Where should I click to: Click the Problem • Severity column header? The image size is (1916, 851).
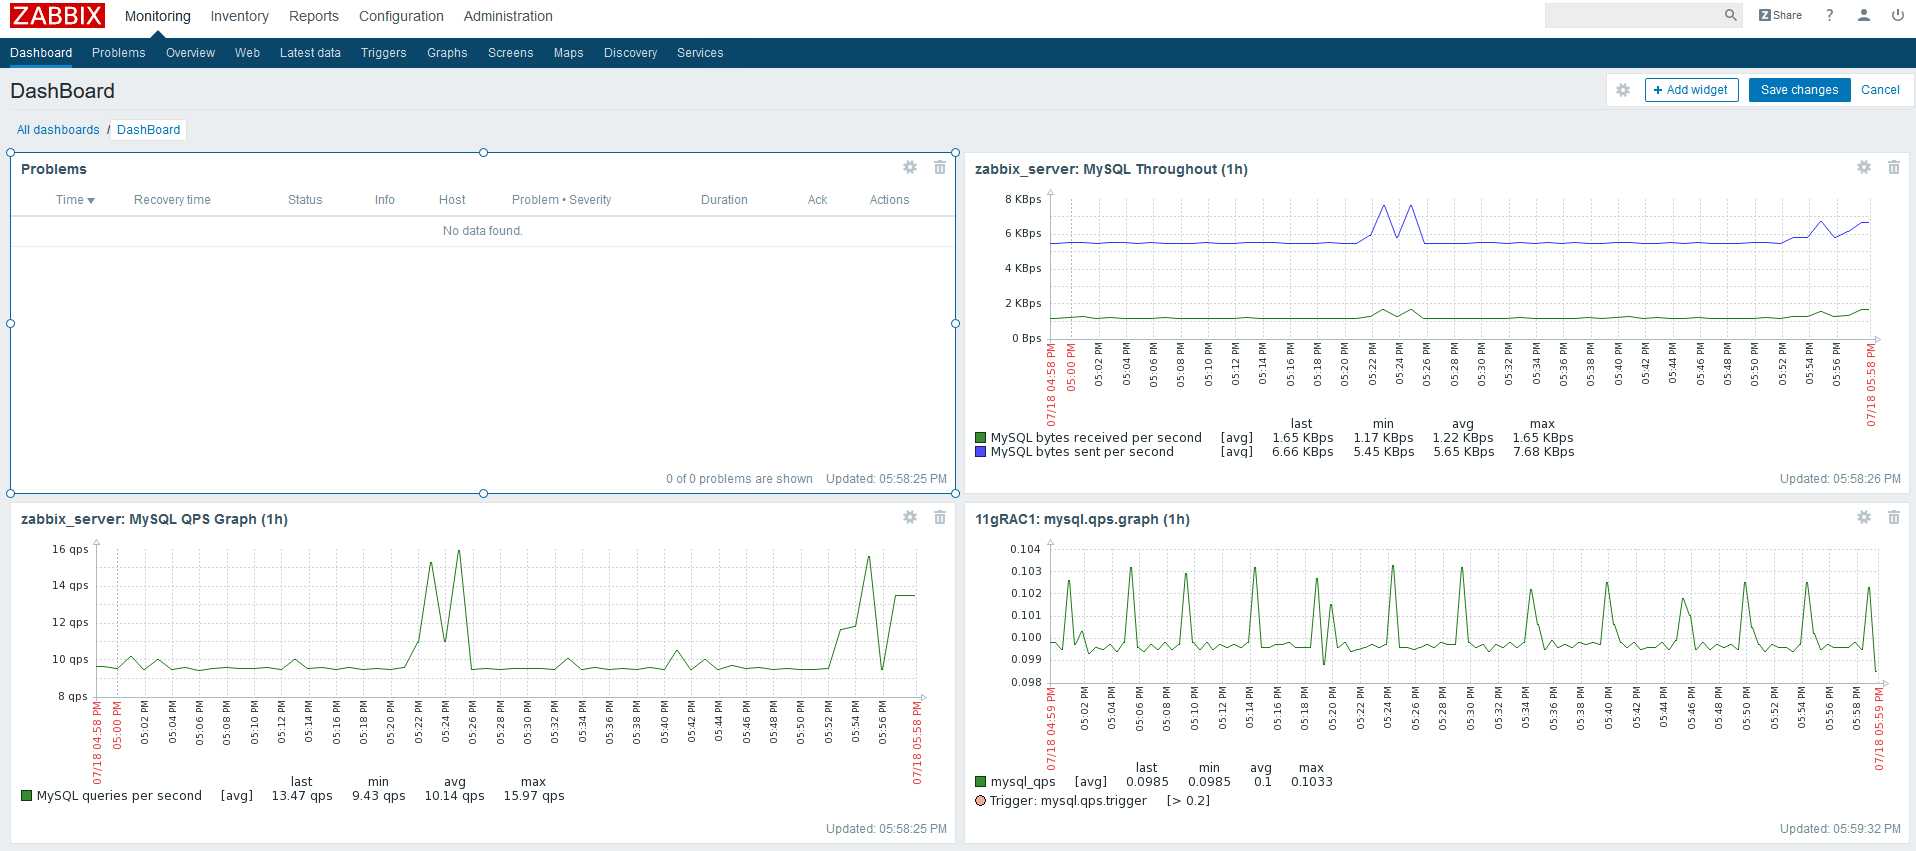pyautogui.click(x=561, y=200)
